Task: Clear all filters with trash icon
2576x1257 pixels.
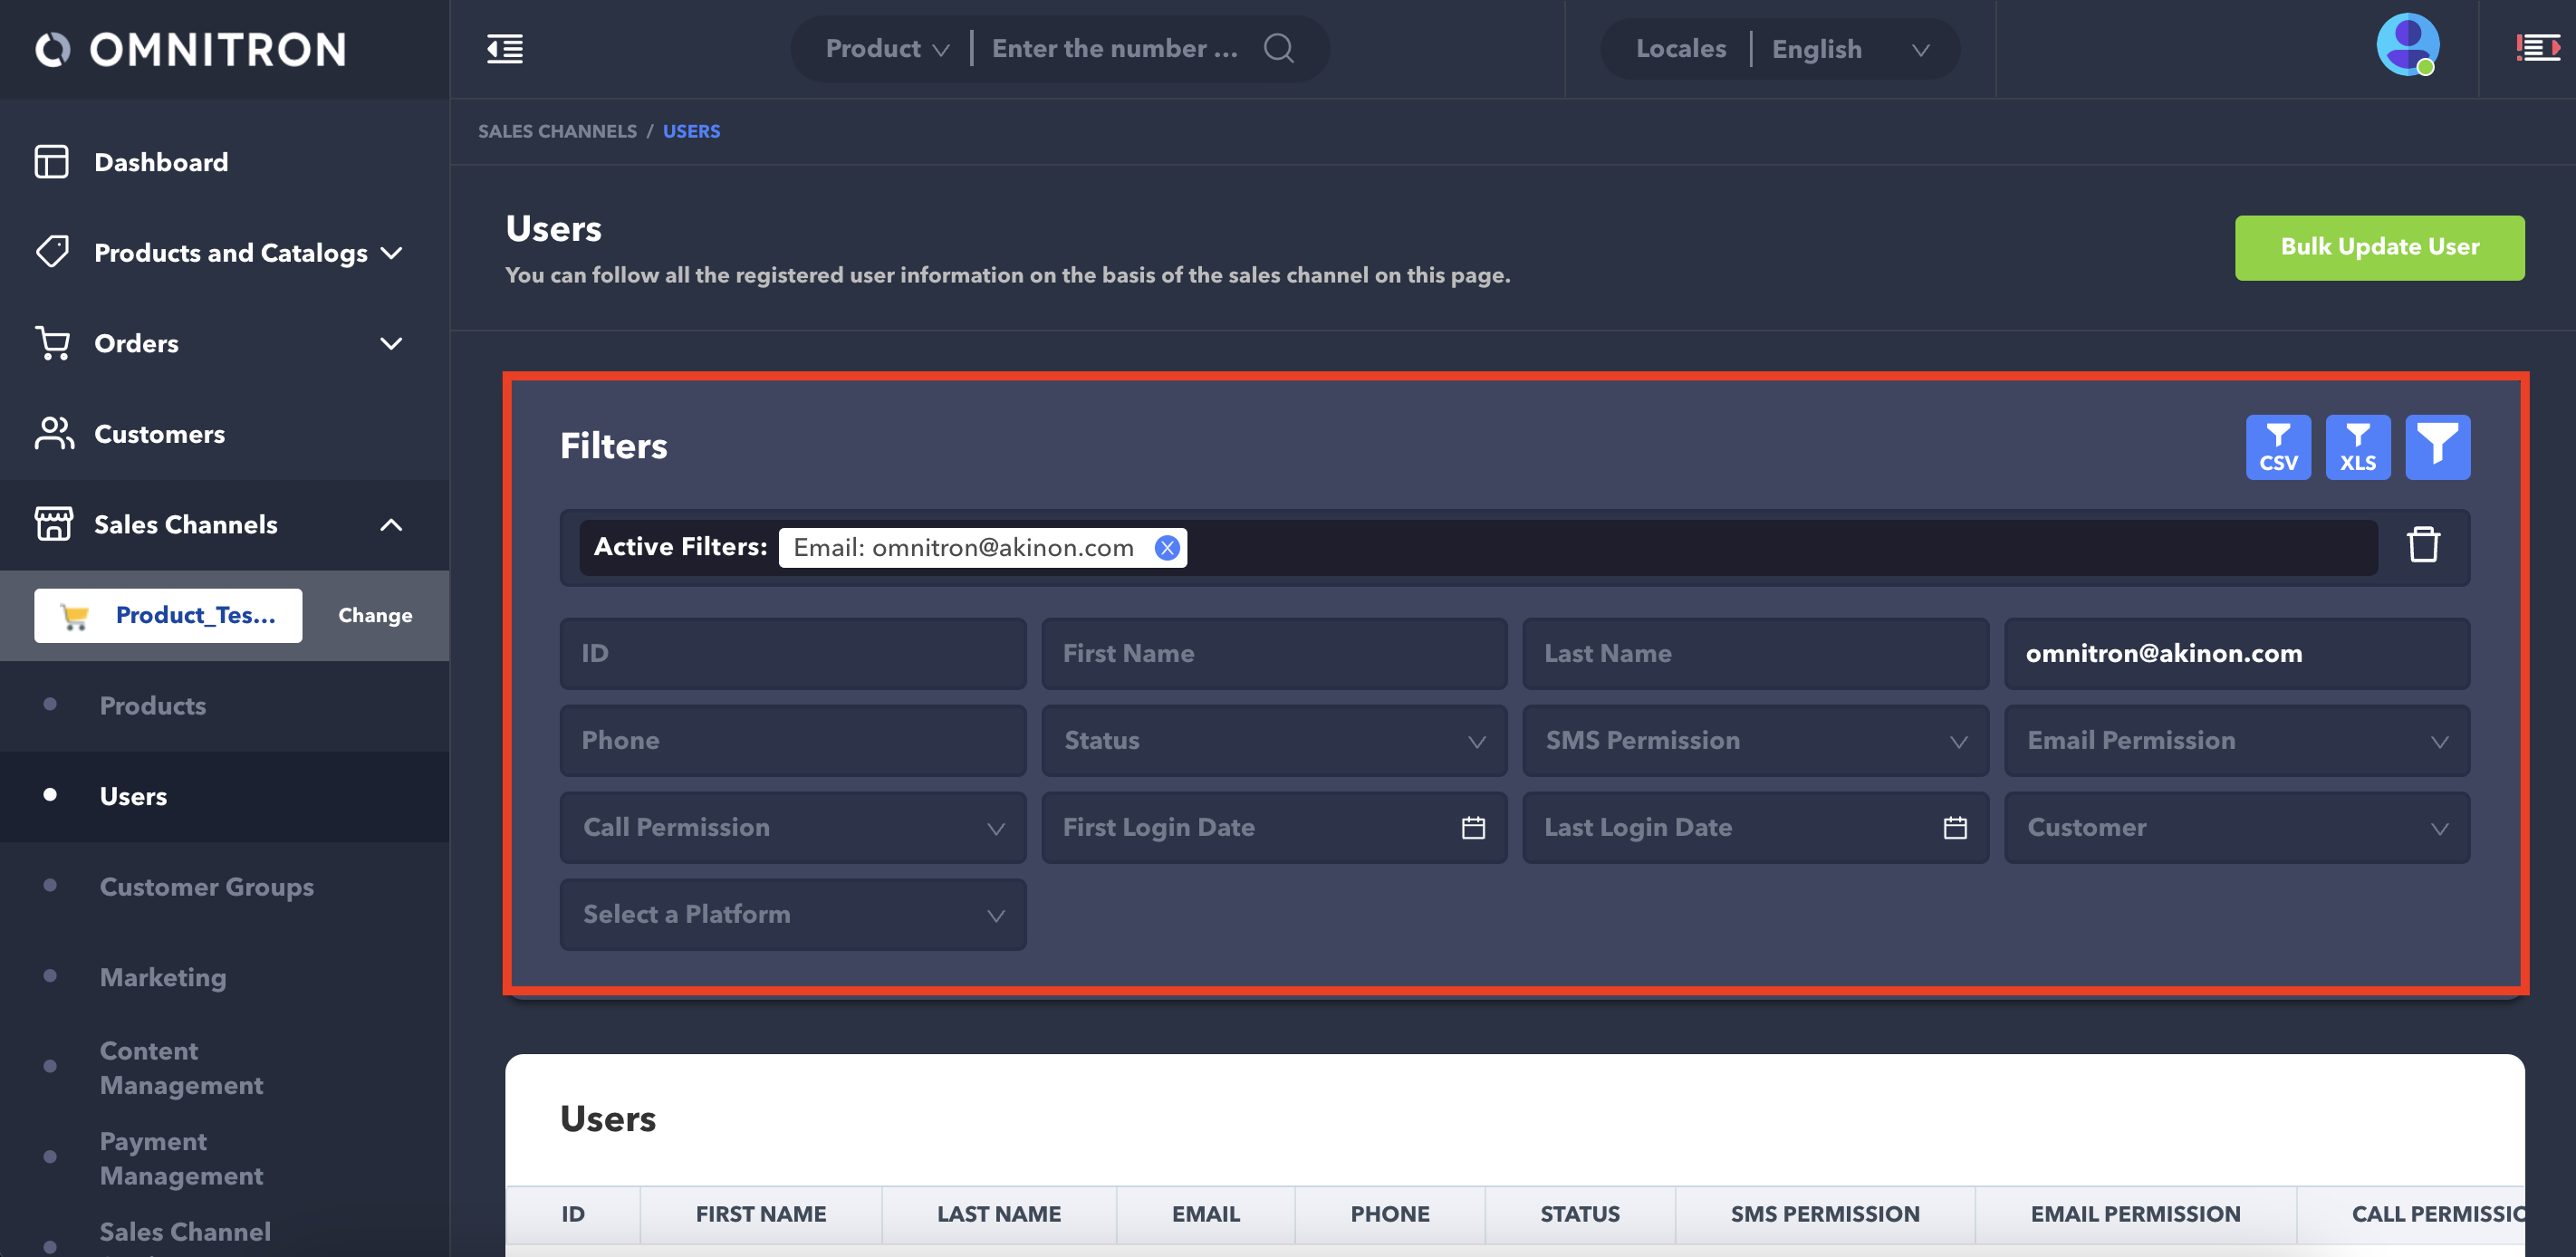Action: [x=2422, y=546]
